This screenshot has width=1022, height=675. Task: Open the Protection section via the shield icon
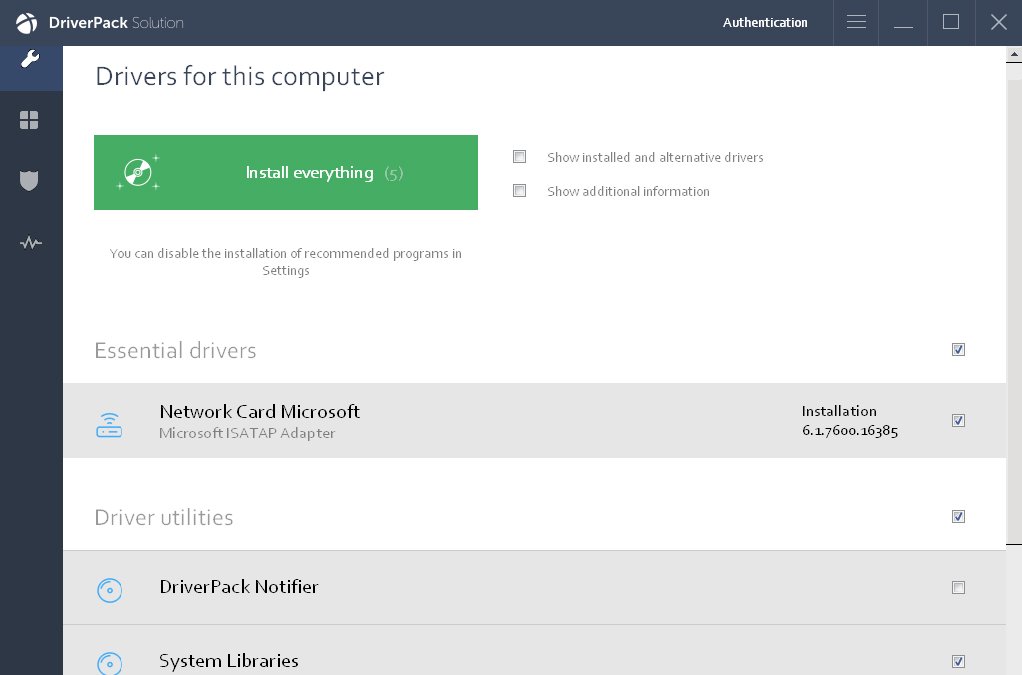30,182
